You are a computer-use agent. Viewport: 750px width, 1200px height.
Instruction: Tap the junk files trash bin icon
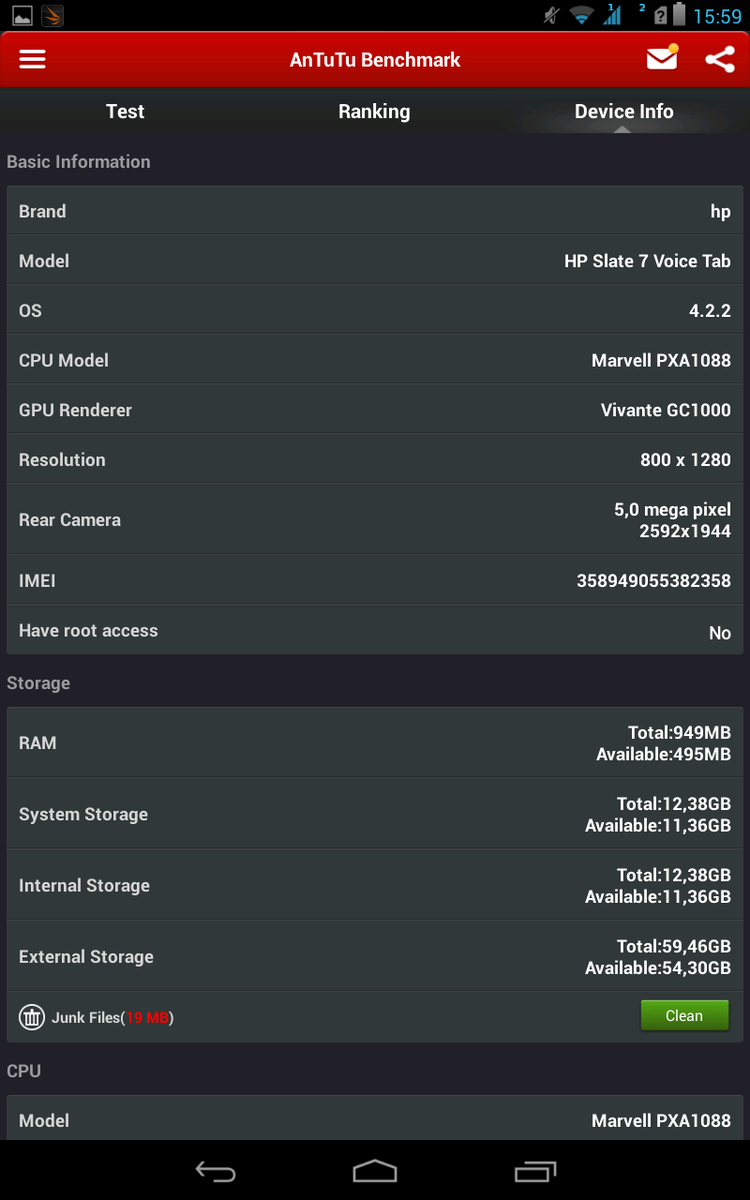[x=32, y=1017]
